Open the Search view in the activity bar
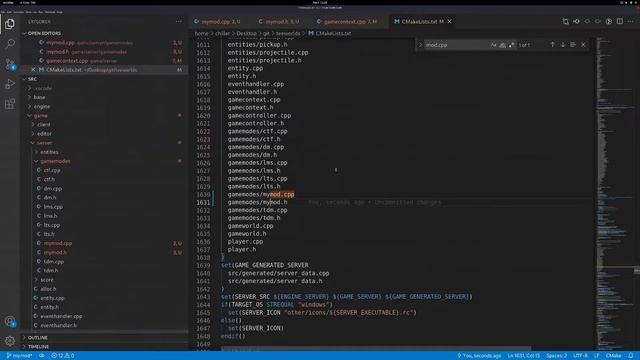Viewport: 640px width, 360px height. [10, 44]
